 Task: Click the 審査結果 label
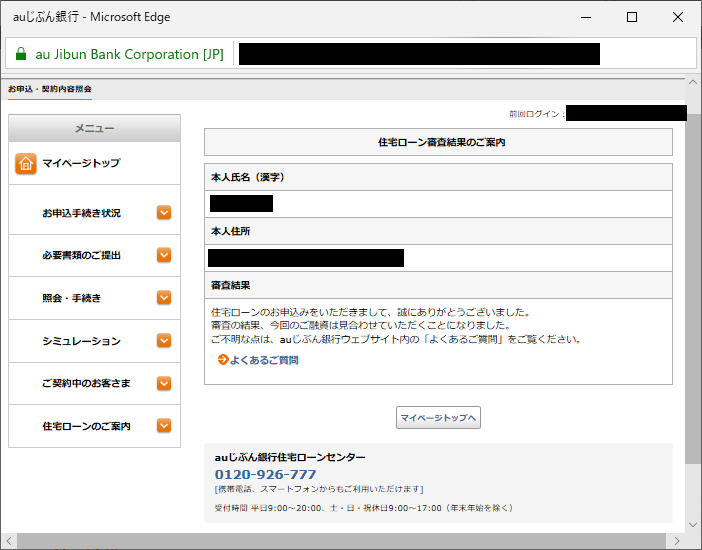coord(231,285)
